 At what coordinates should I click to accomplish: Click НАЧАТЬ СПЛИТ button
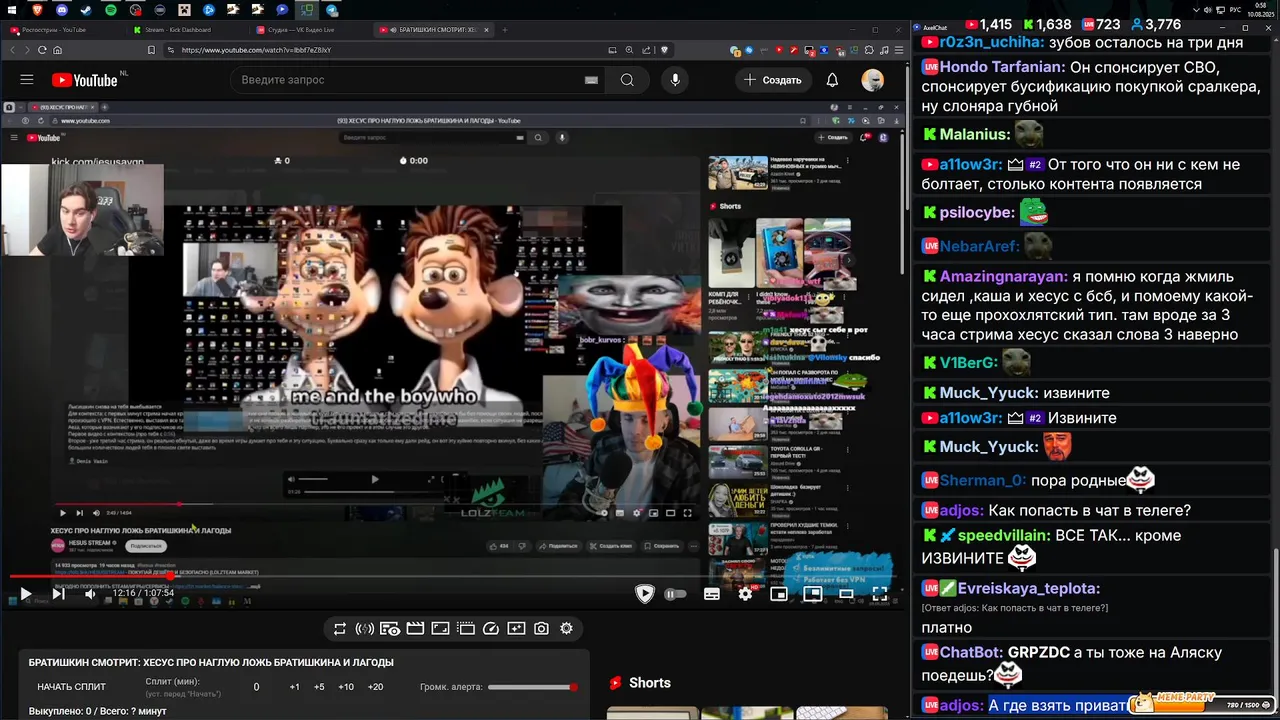(x=71, y=687)
